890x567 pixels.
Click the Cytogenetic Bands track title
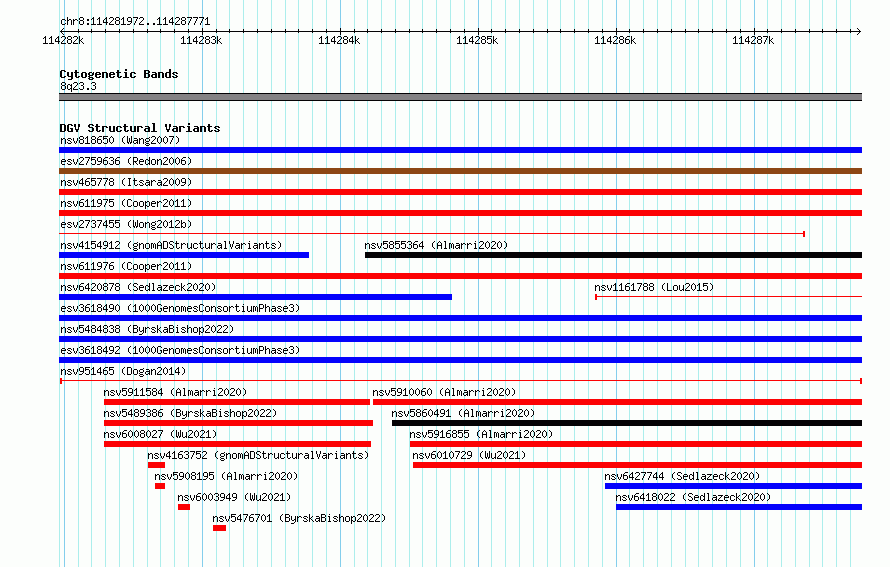[x=119, y=74]
